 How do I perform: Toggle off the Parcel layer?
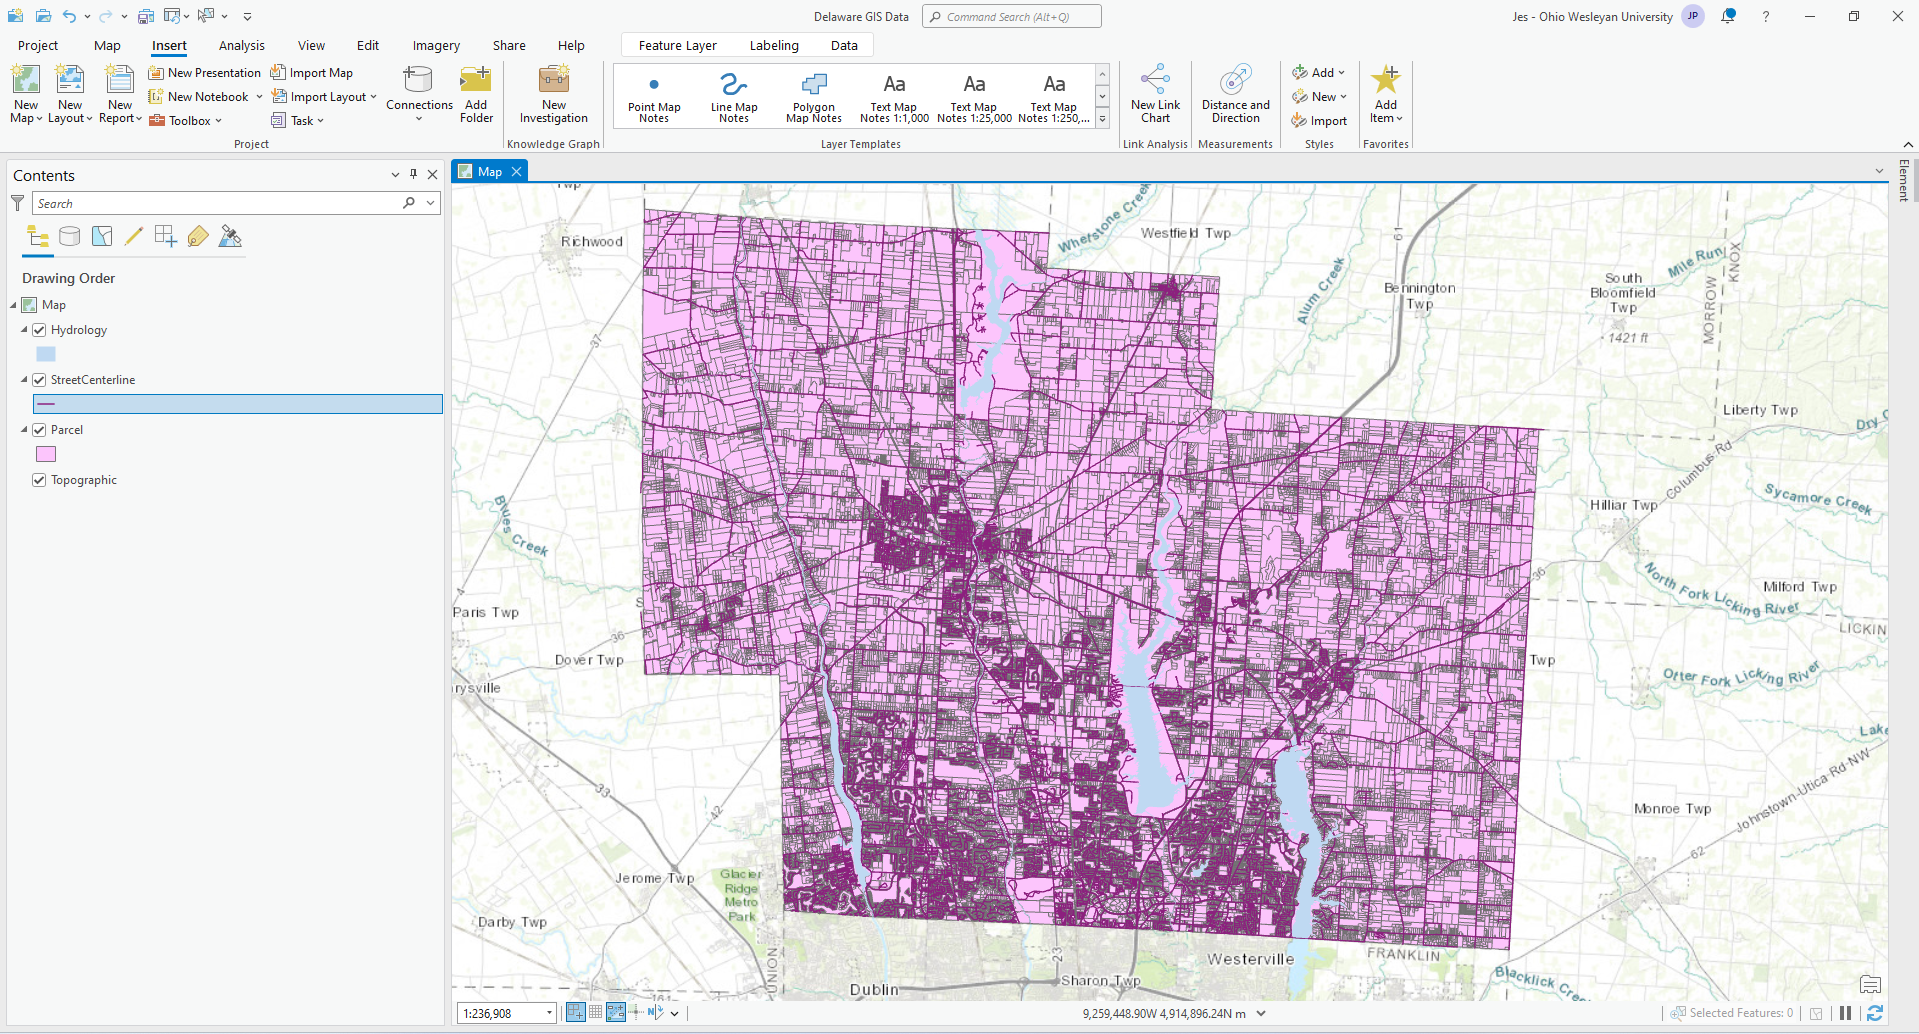click(x=39, y=429)
